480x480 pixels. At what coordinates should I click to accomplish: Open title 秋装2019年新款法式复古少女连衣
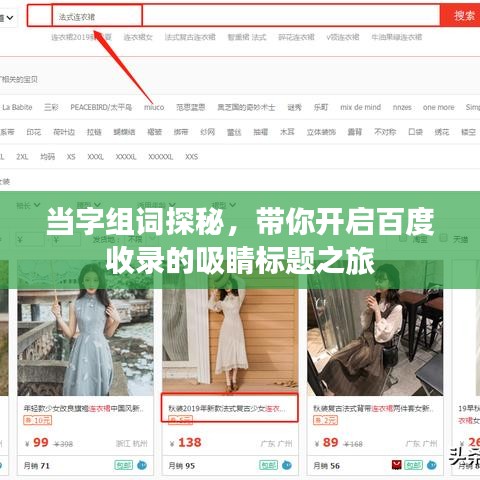point(227,408)
